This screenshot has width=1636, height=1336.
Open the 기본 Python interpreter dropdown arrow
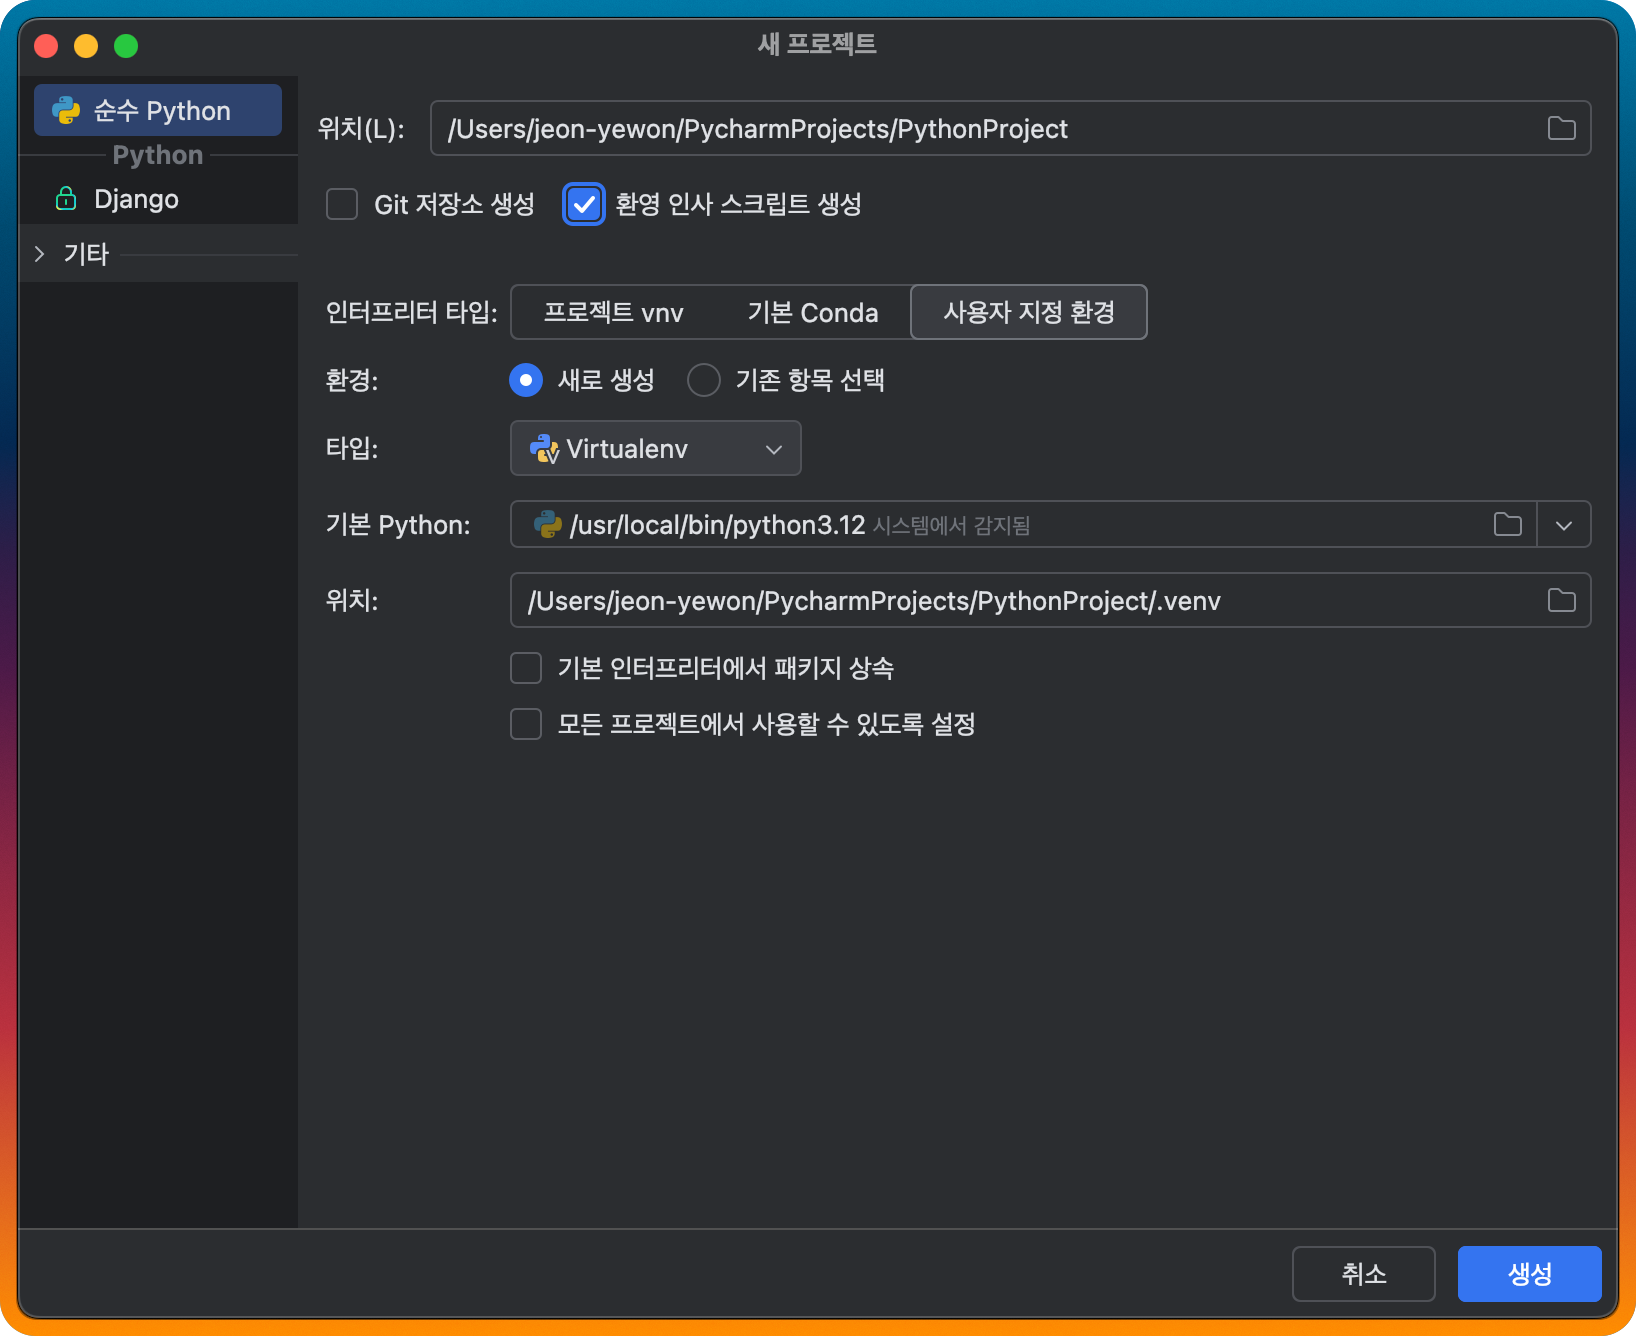tap(1564, 524)
